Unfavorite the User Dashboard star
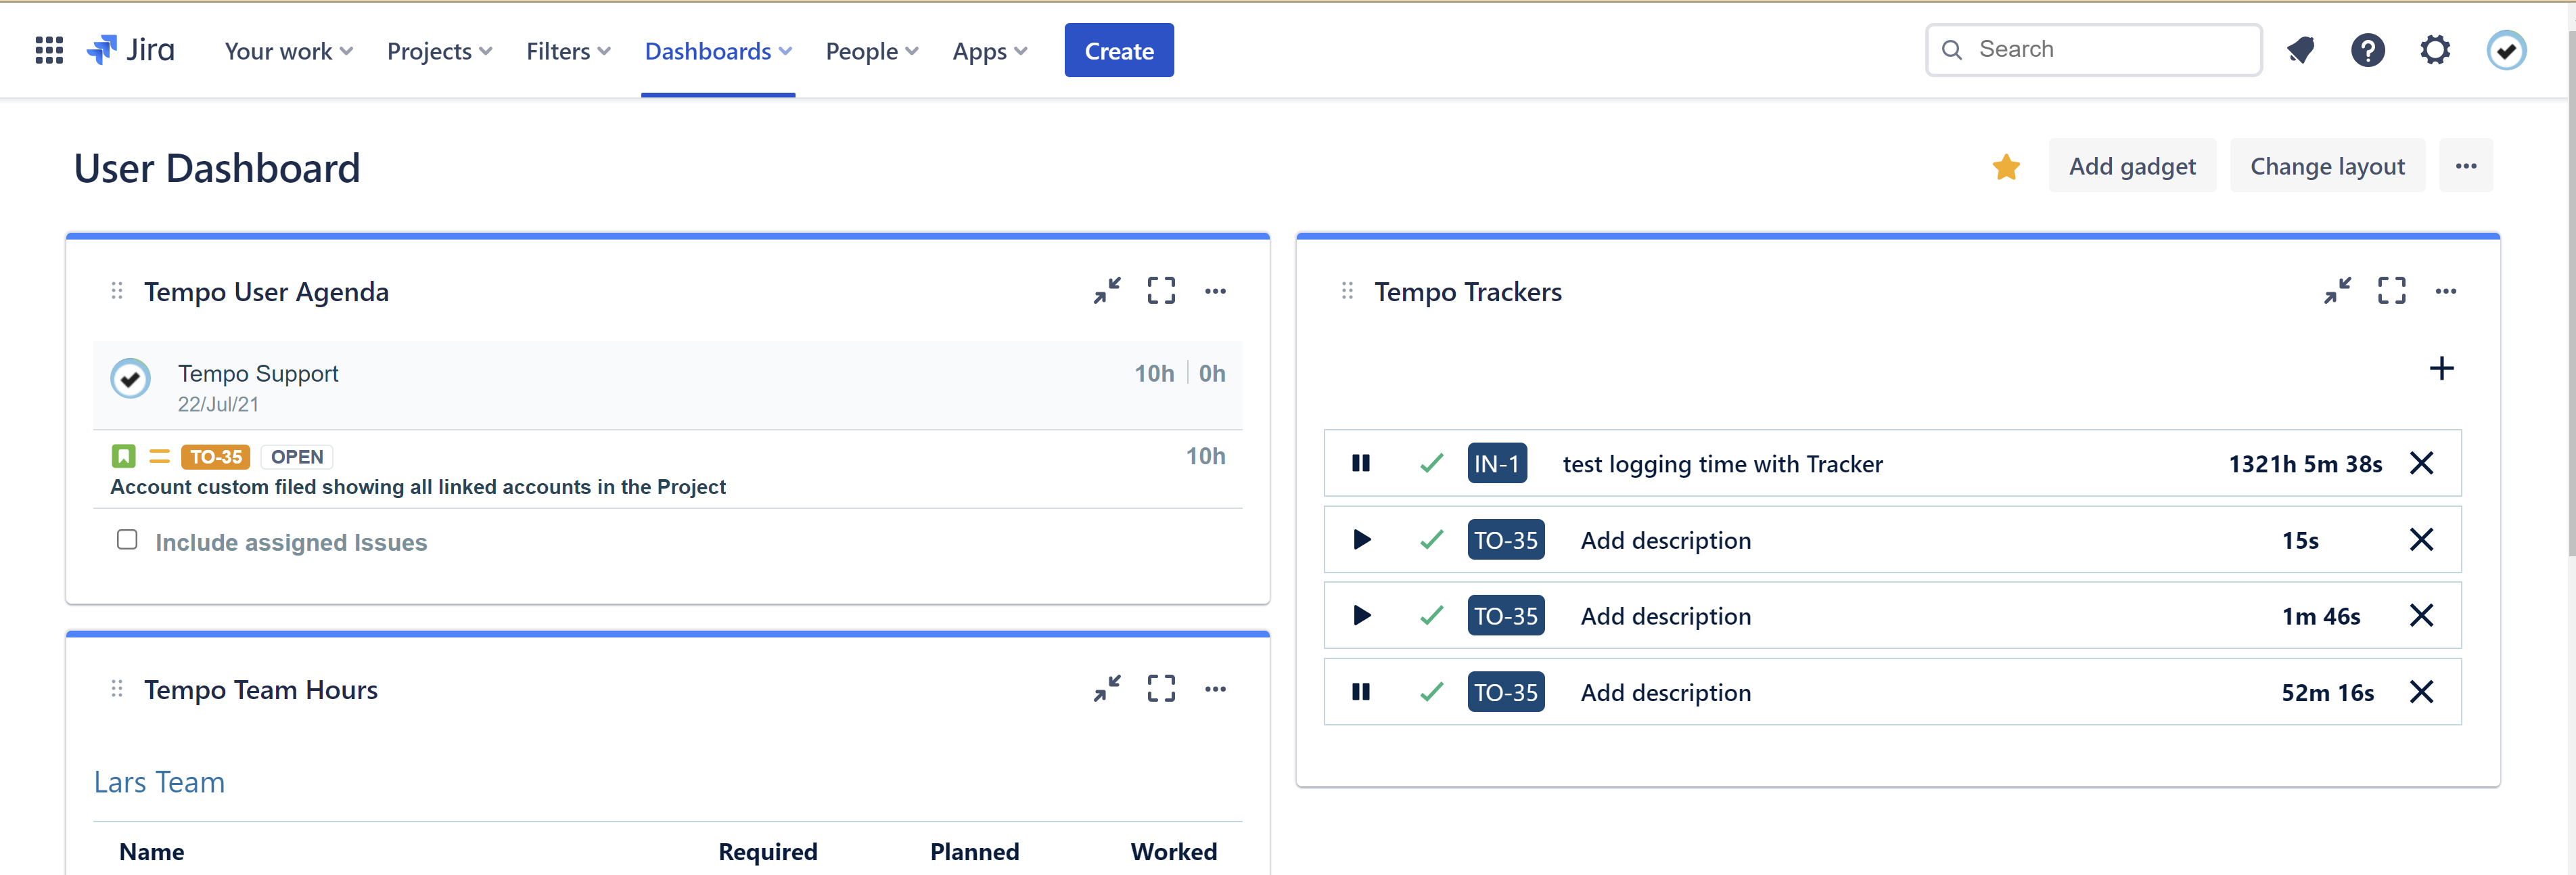The height and width of the screenshot is (875, 2576). 2006,167
